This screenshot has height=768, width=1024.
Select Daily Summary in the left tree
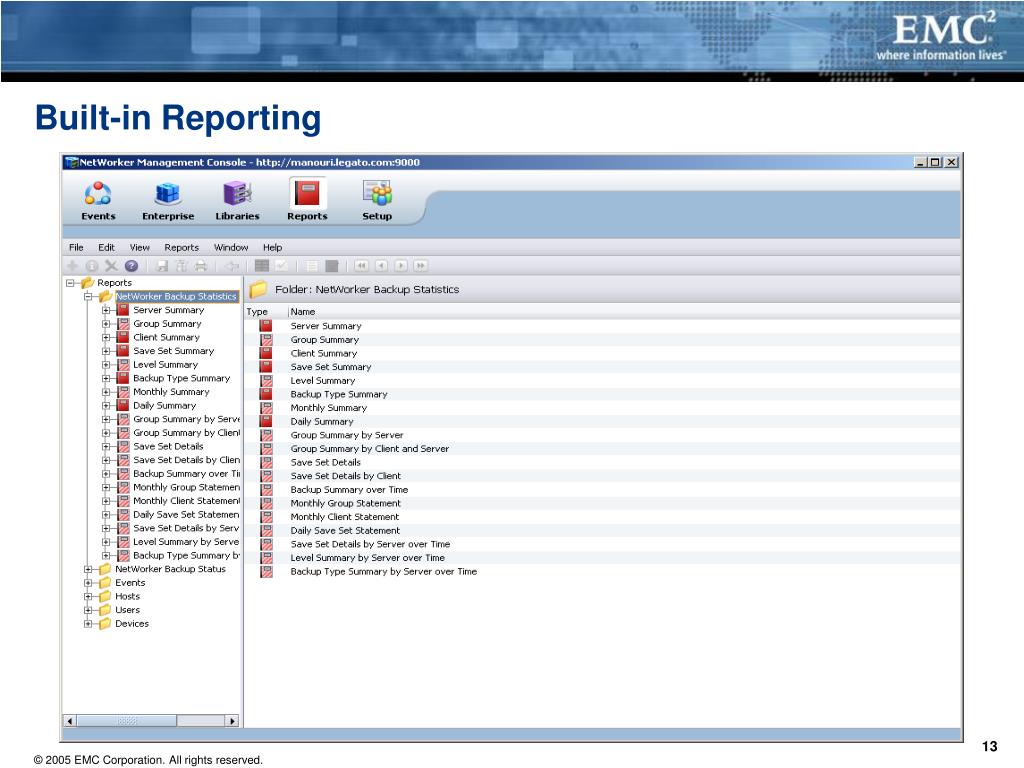tap(165, 406)
